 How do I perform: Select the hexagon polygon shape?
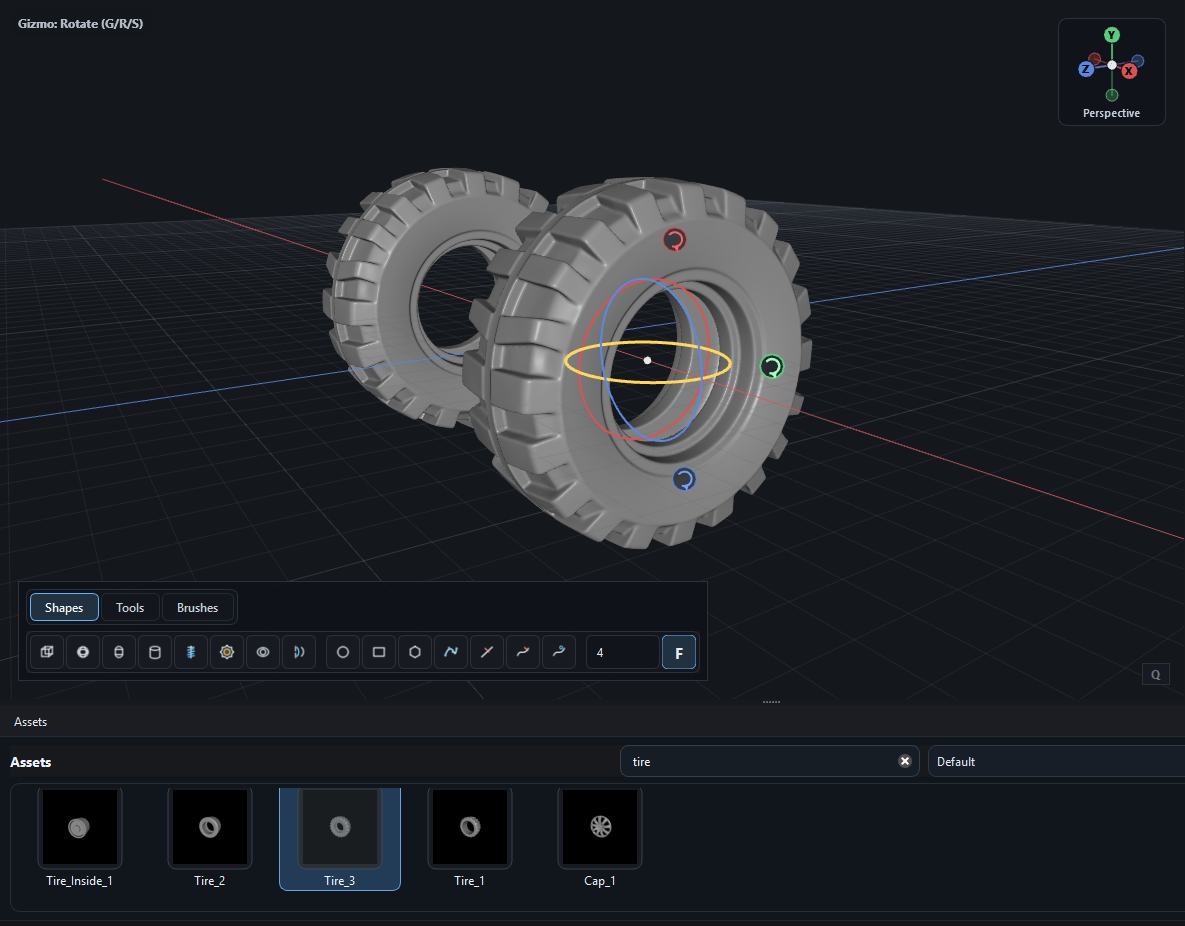point(415,652)
